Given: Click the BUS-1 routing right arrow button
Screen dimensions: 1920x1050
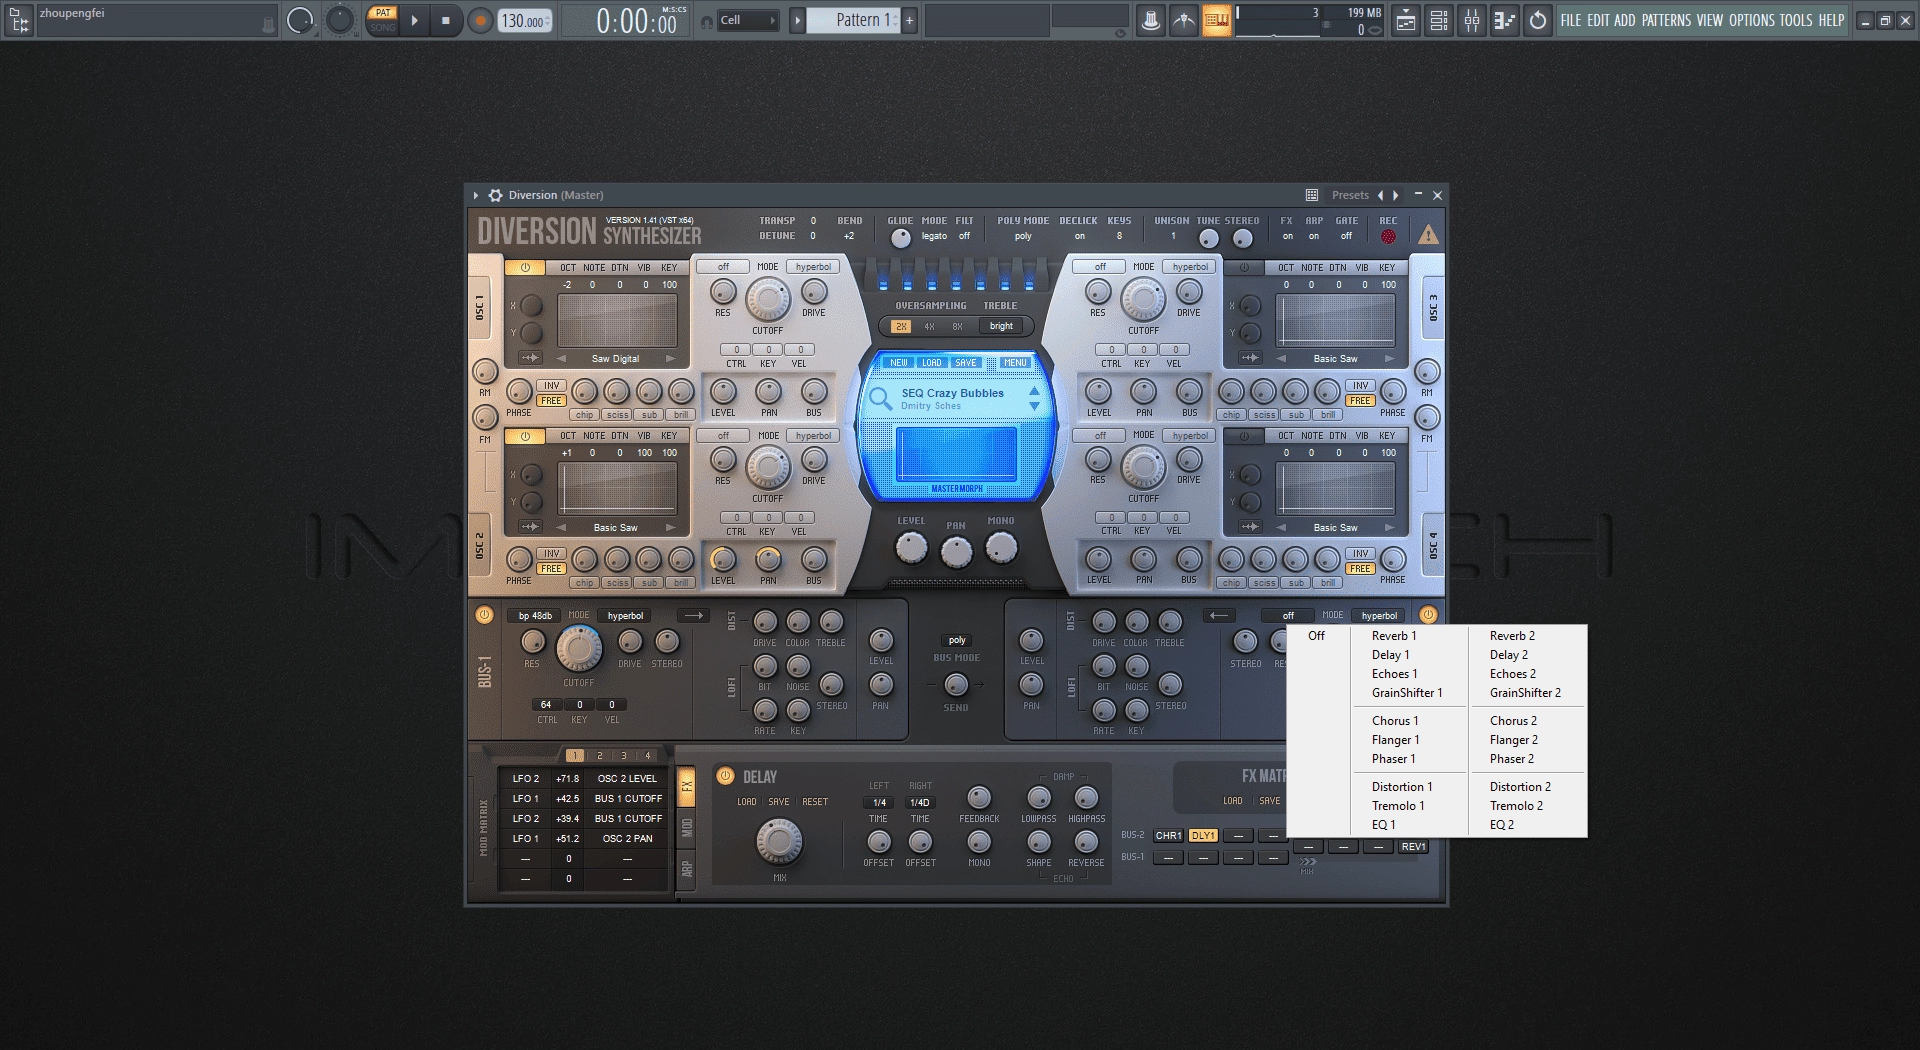Looking at the screenshot, I should tap(693, 615).
